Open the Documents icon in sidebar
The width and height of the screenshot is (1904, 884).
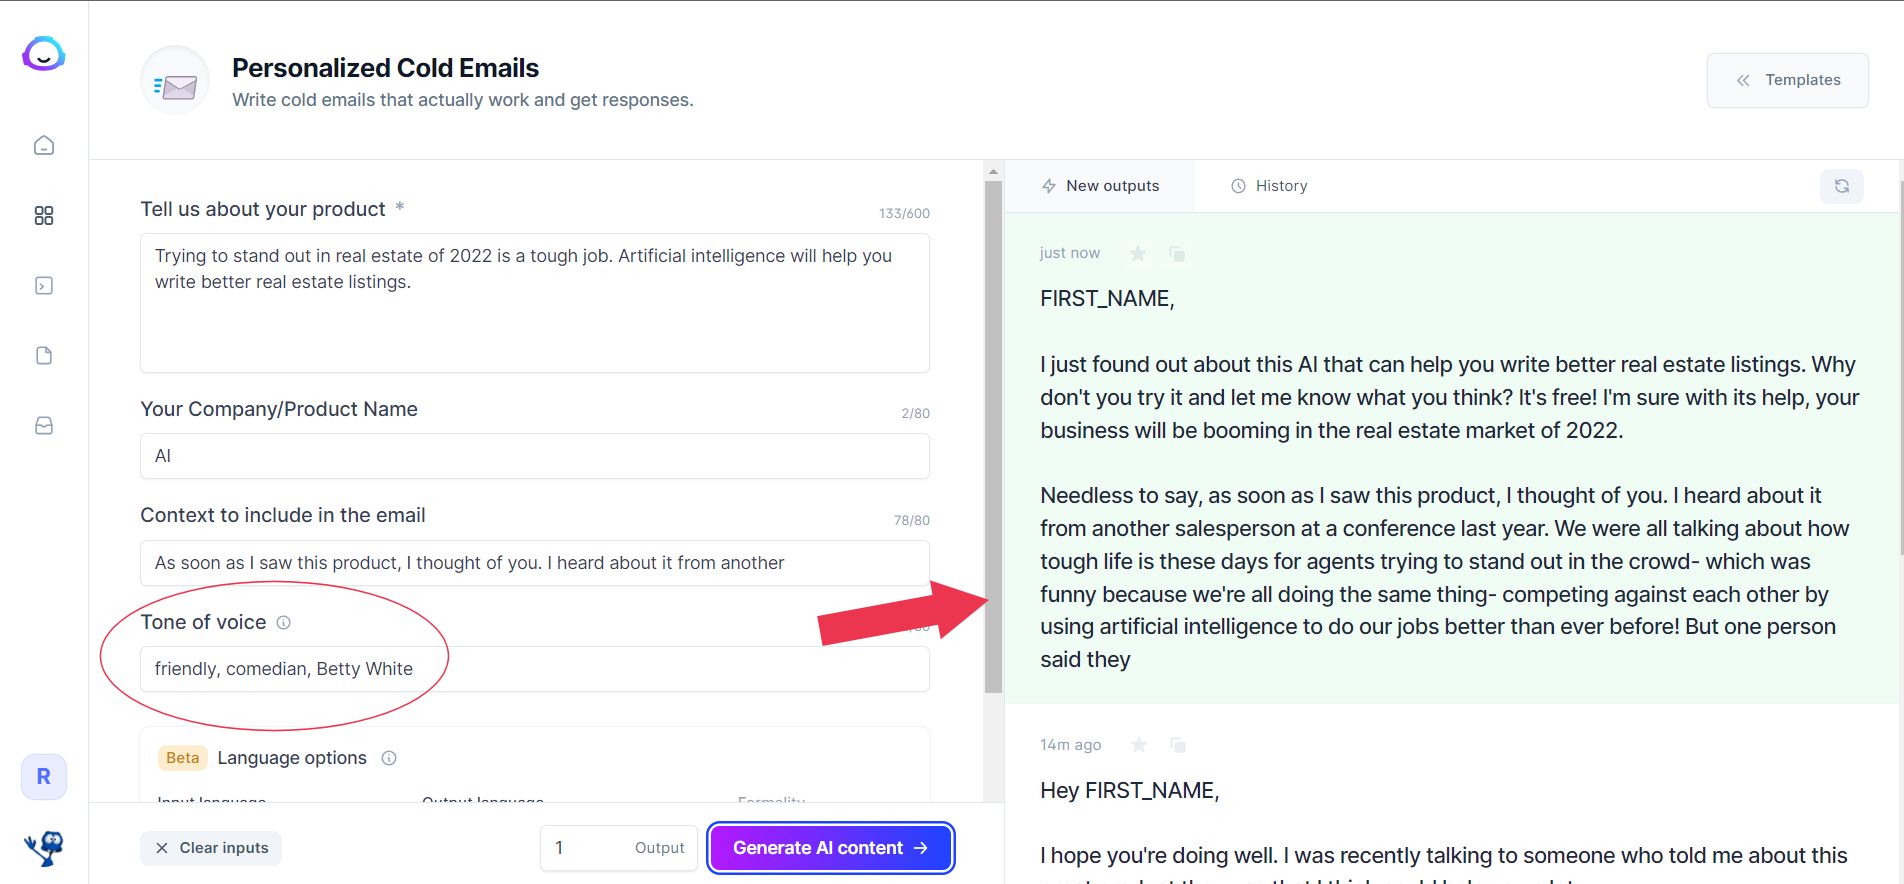[44, 356]
